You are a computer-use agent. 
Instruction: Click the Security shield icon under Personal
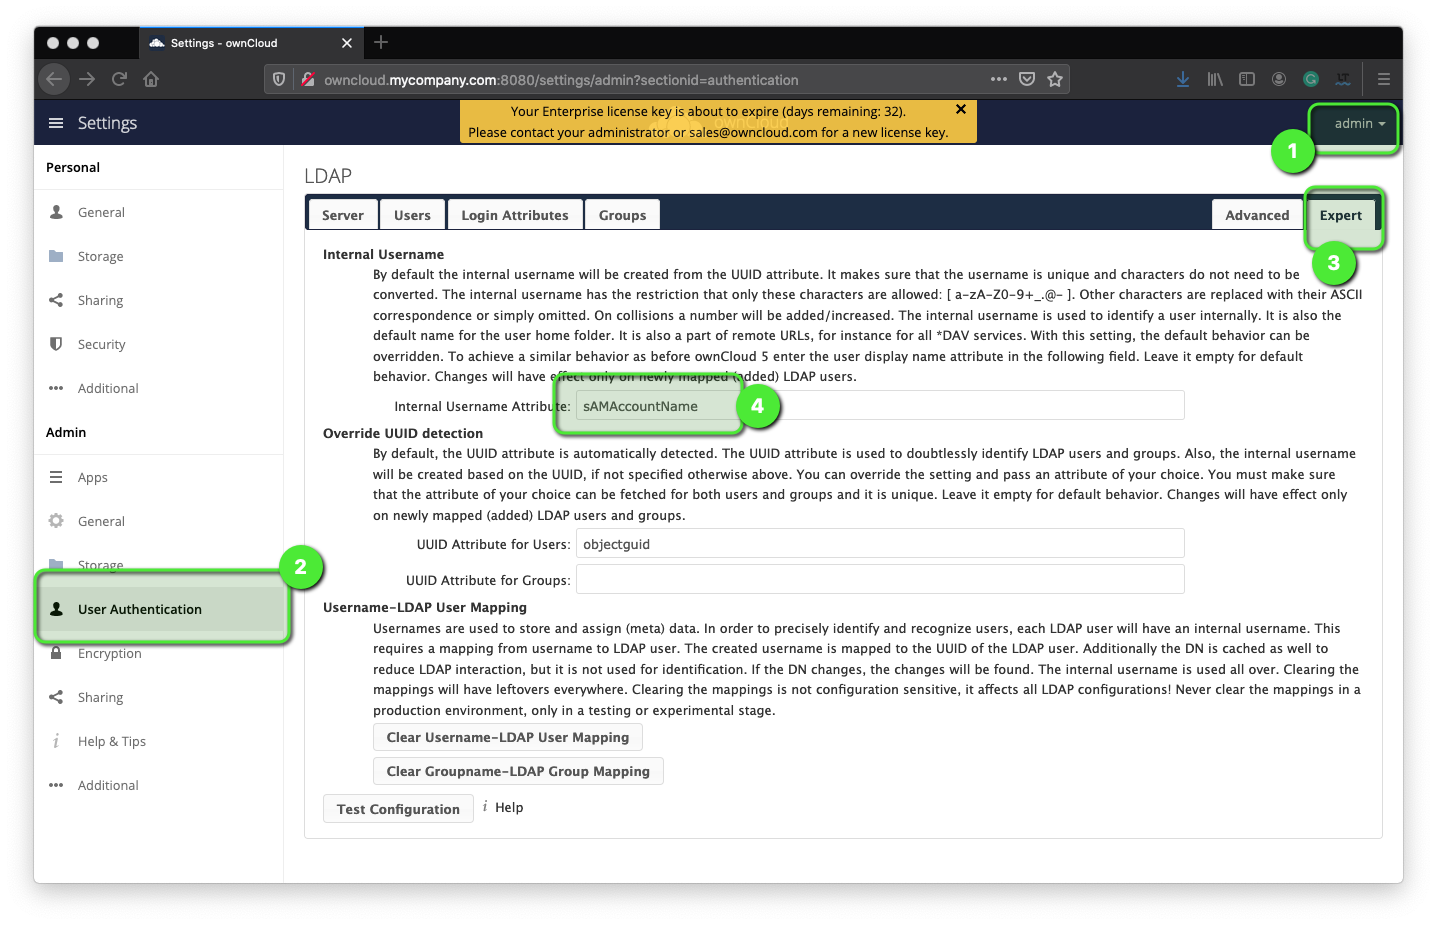56,344
